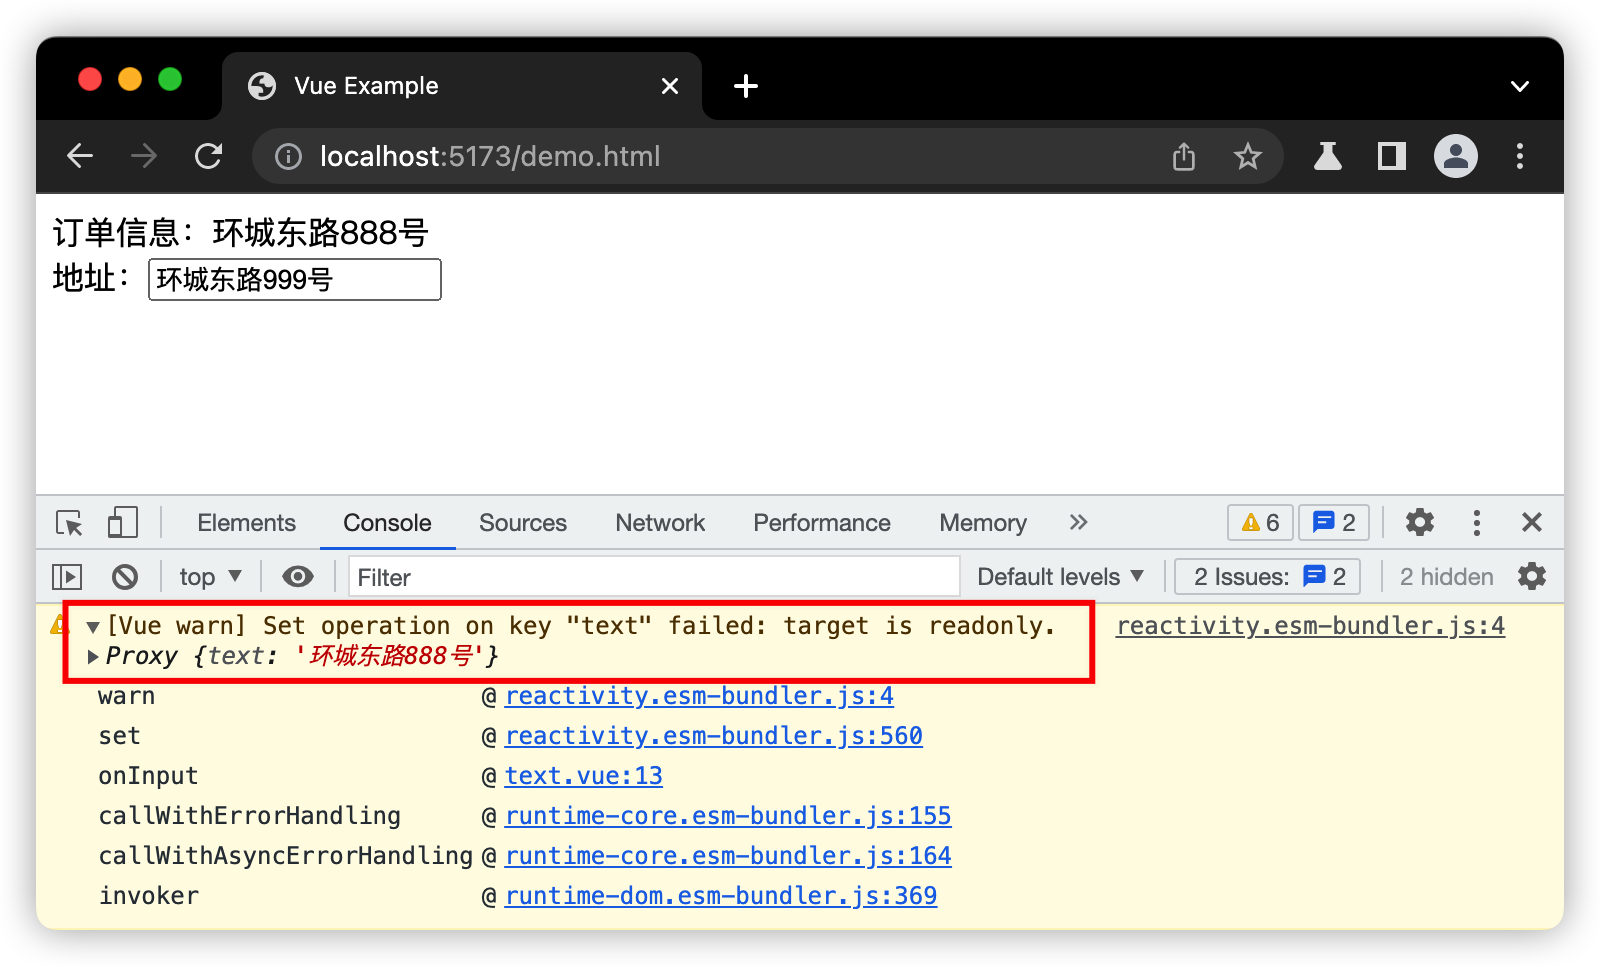
Task: Open the top JavaScript context dropdown
Action: pyautogui.click(x=210, y=577)
